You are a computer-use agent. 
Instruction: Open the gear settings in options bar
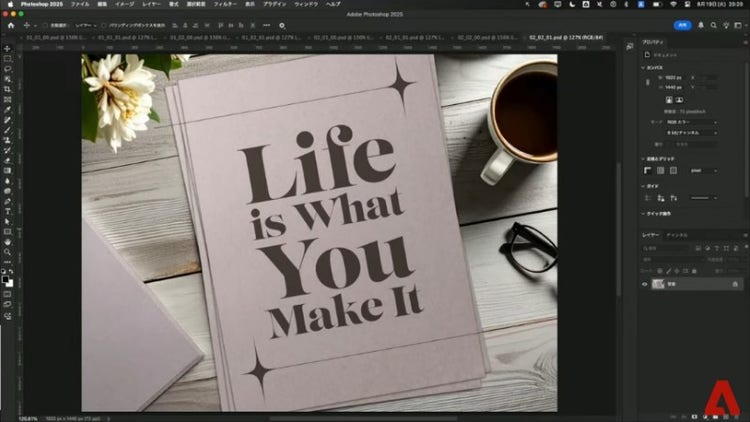(x=282, y=25)
